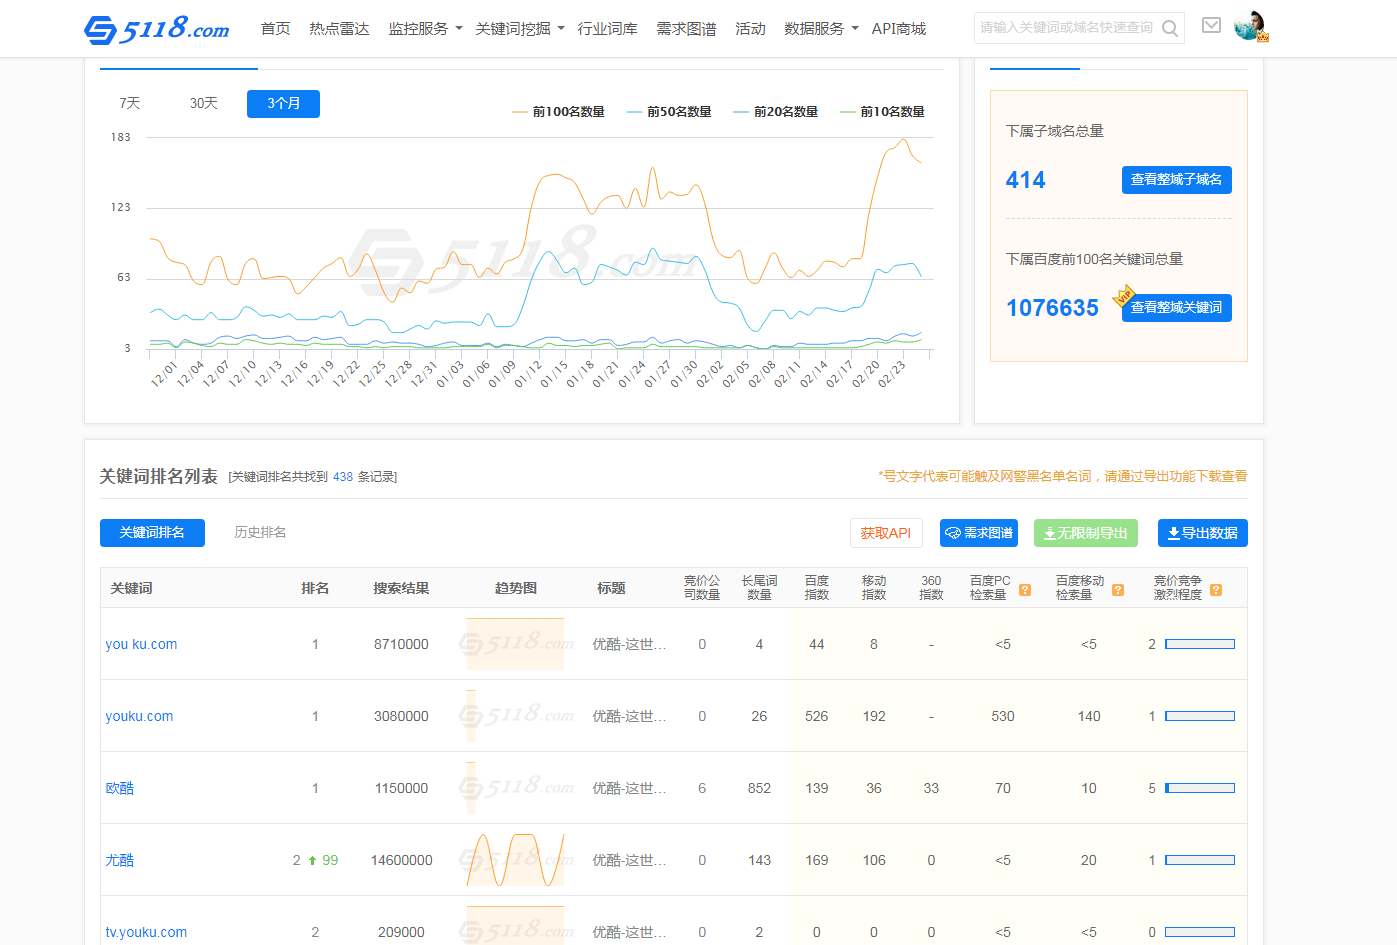Image resolution: width=1397 pixels, height=945 pixels.
Task: Toggle the 前100名数量 legend series
Action: point(558,112)
